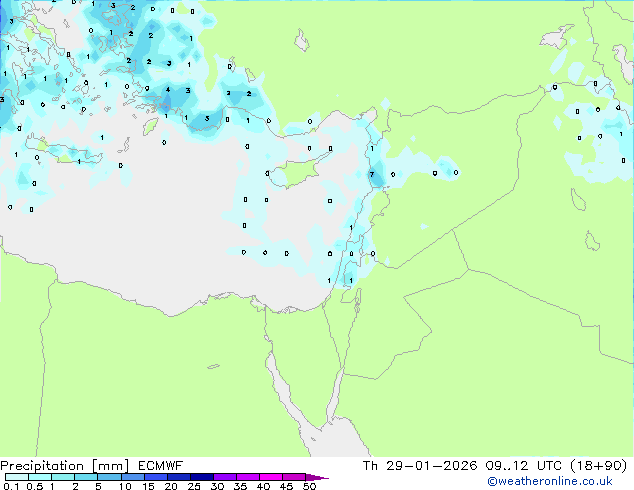Click the '0.5' legend scale label
This screenshot has height=490, width=634.
tap(35, 486)
